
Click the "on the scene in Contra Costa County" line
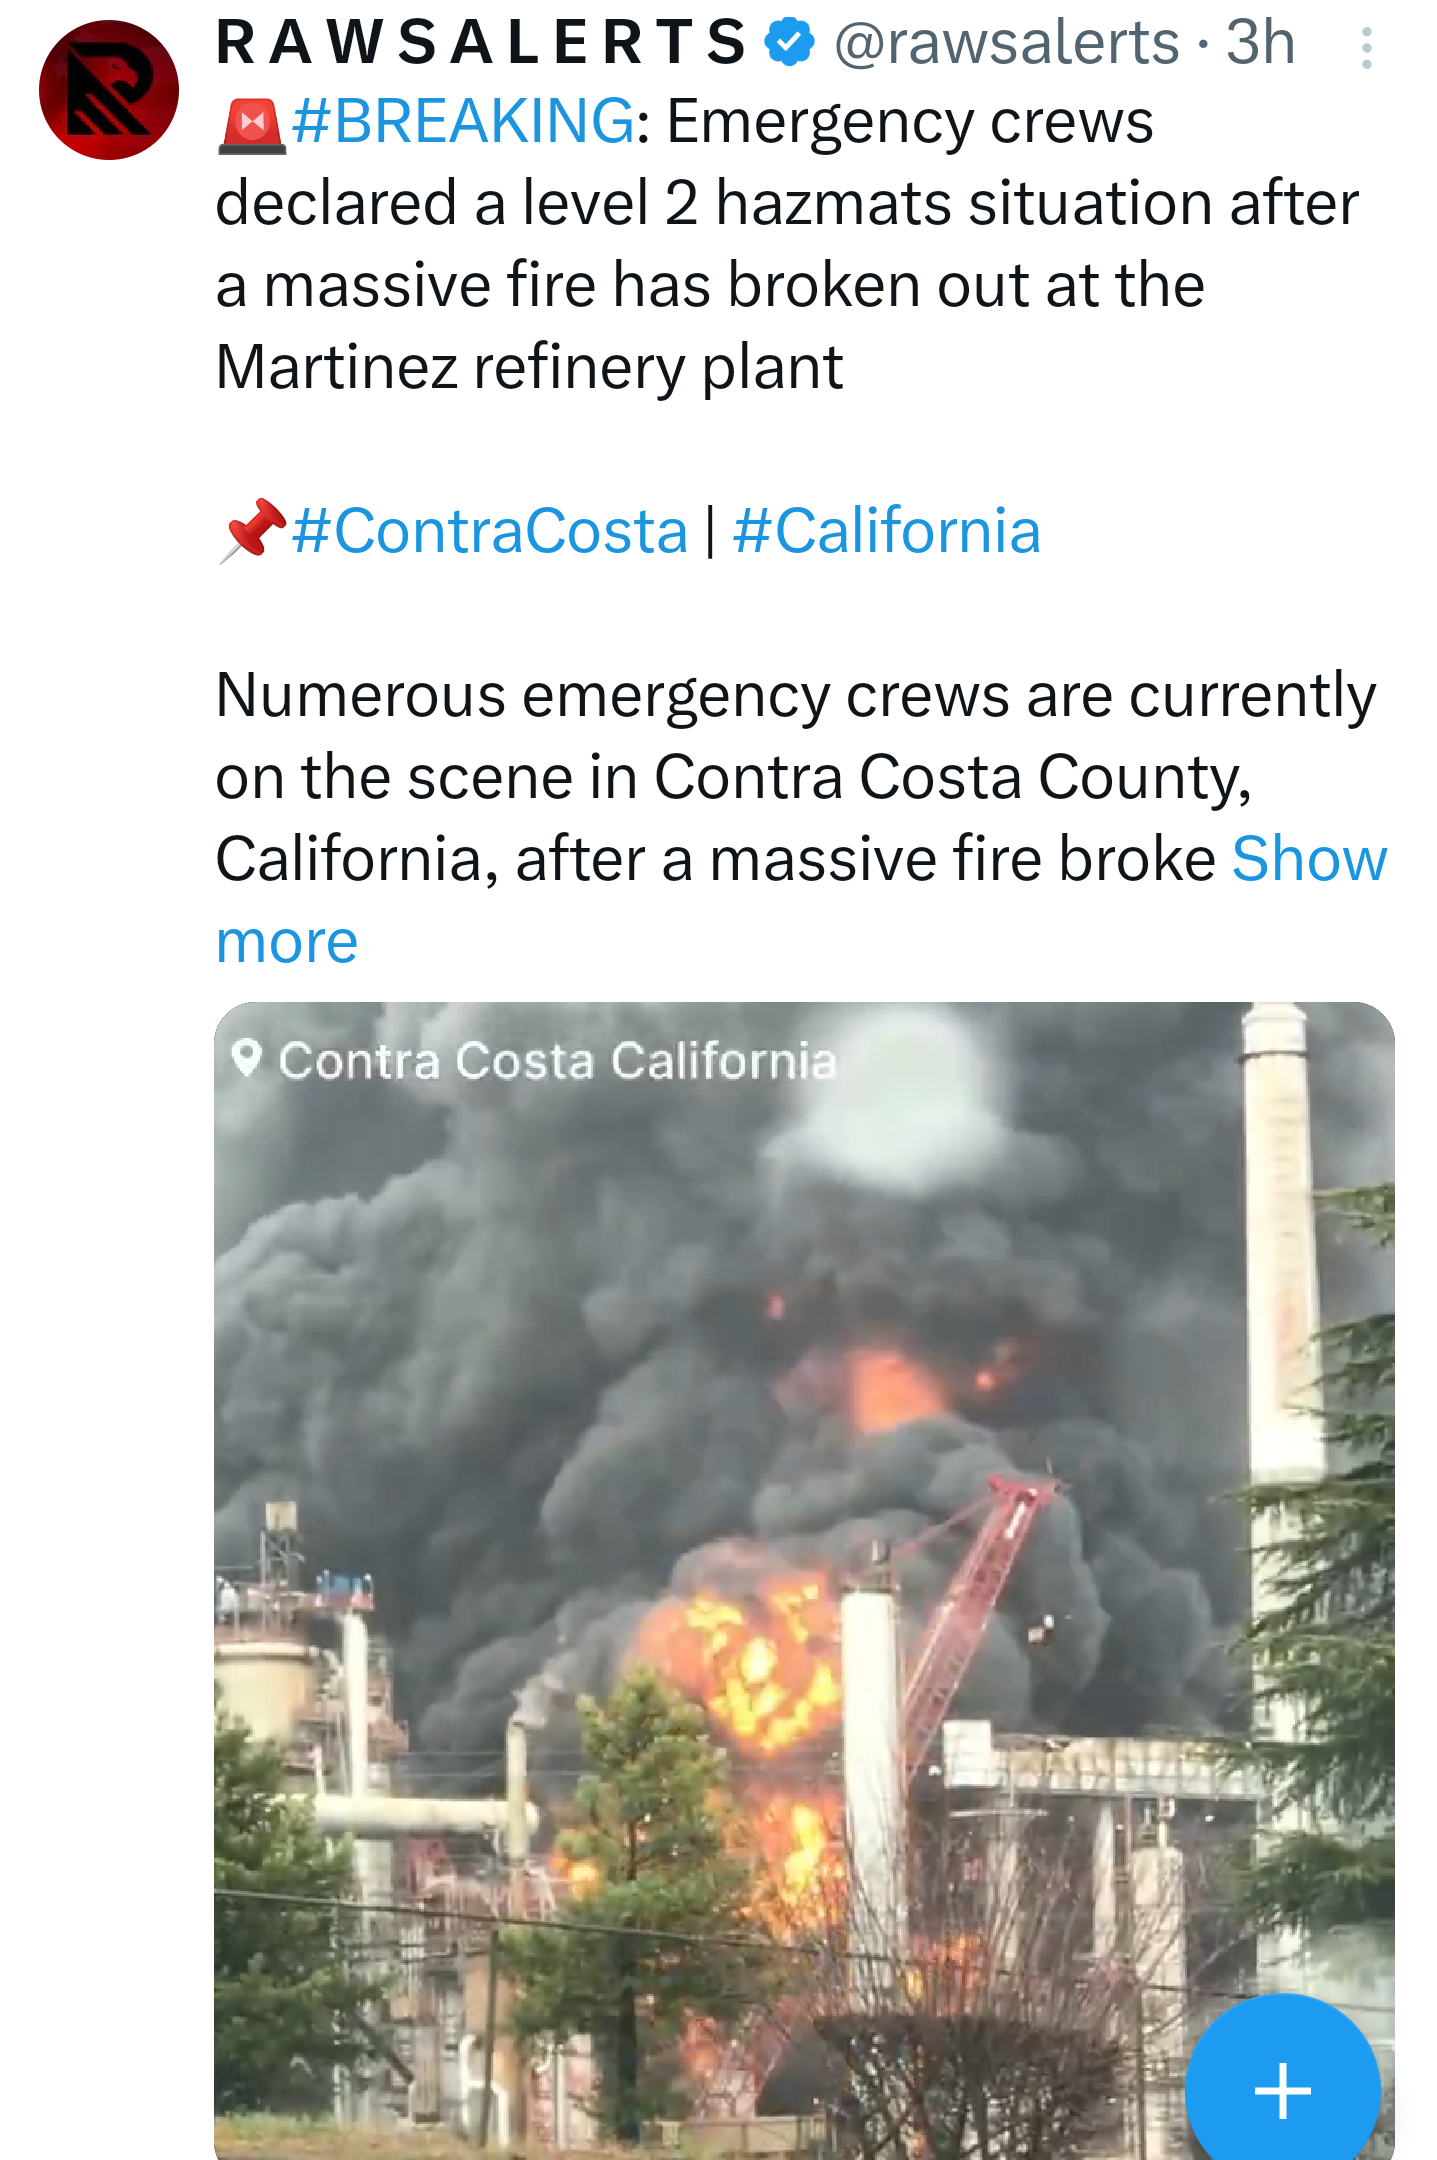point(733,777)
